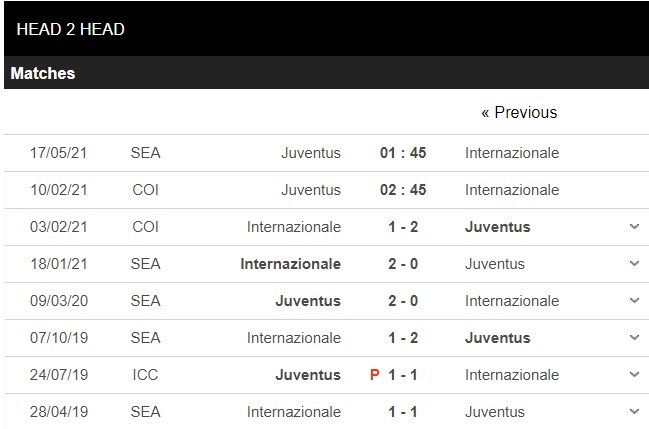Open the 1 - 1 score on 28/04/19
649x429 pixels.
click(403, 412)
